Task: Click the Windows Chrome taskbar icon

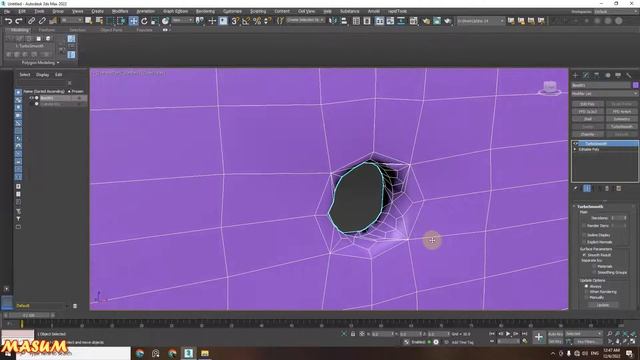Action: (x=172, y=353)
